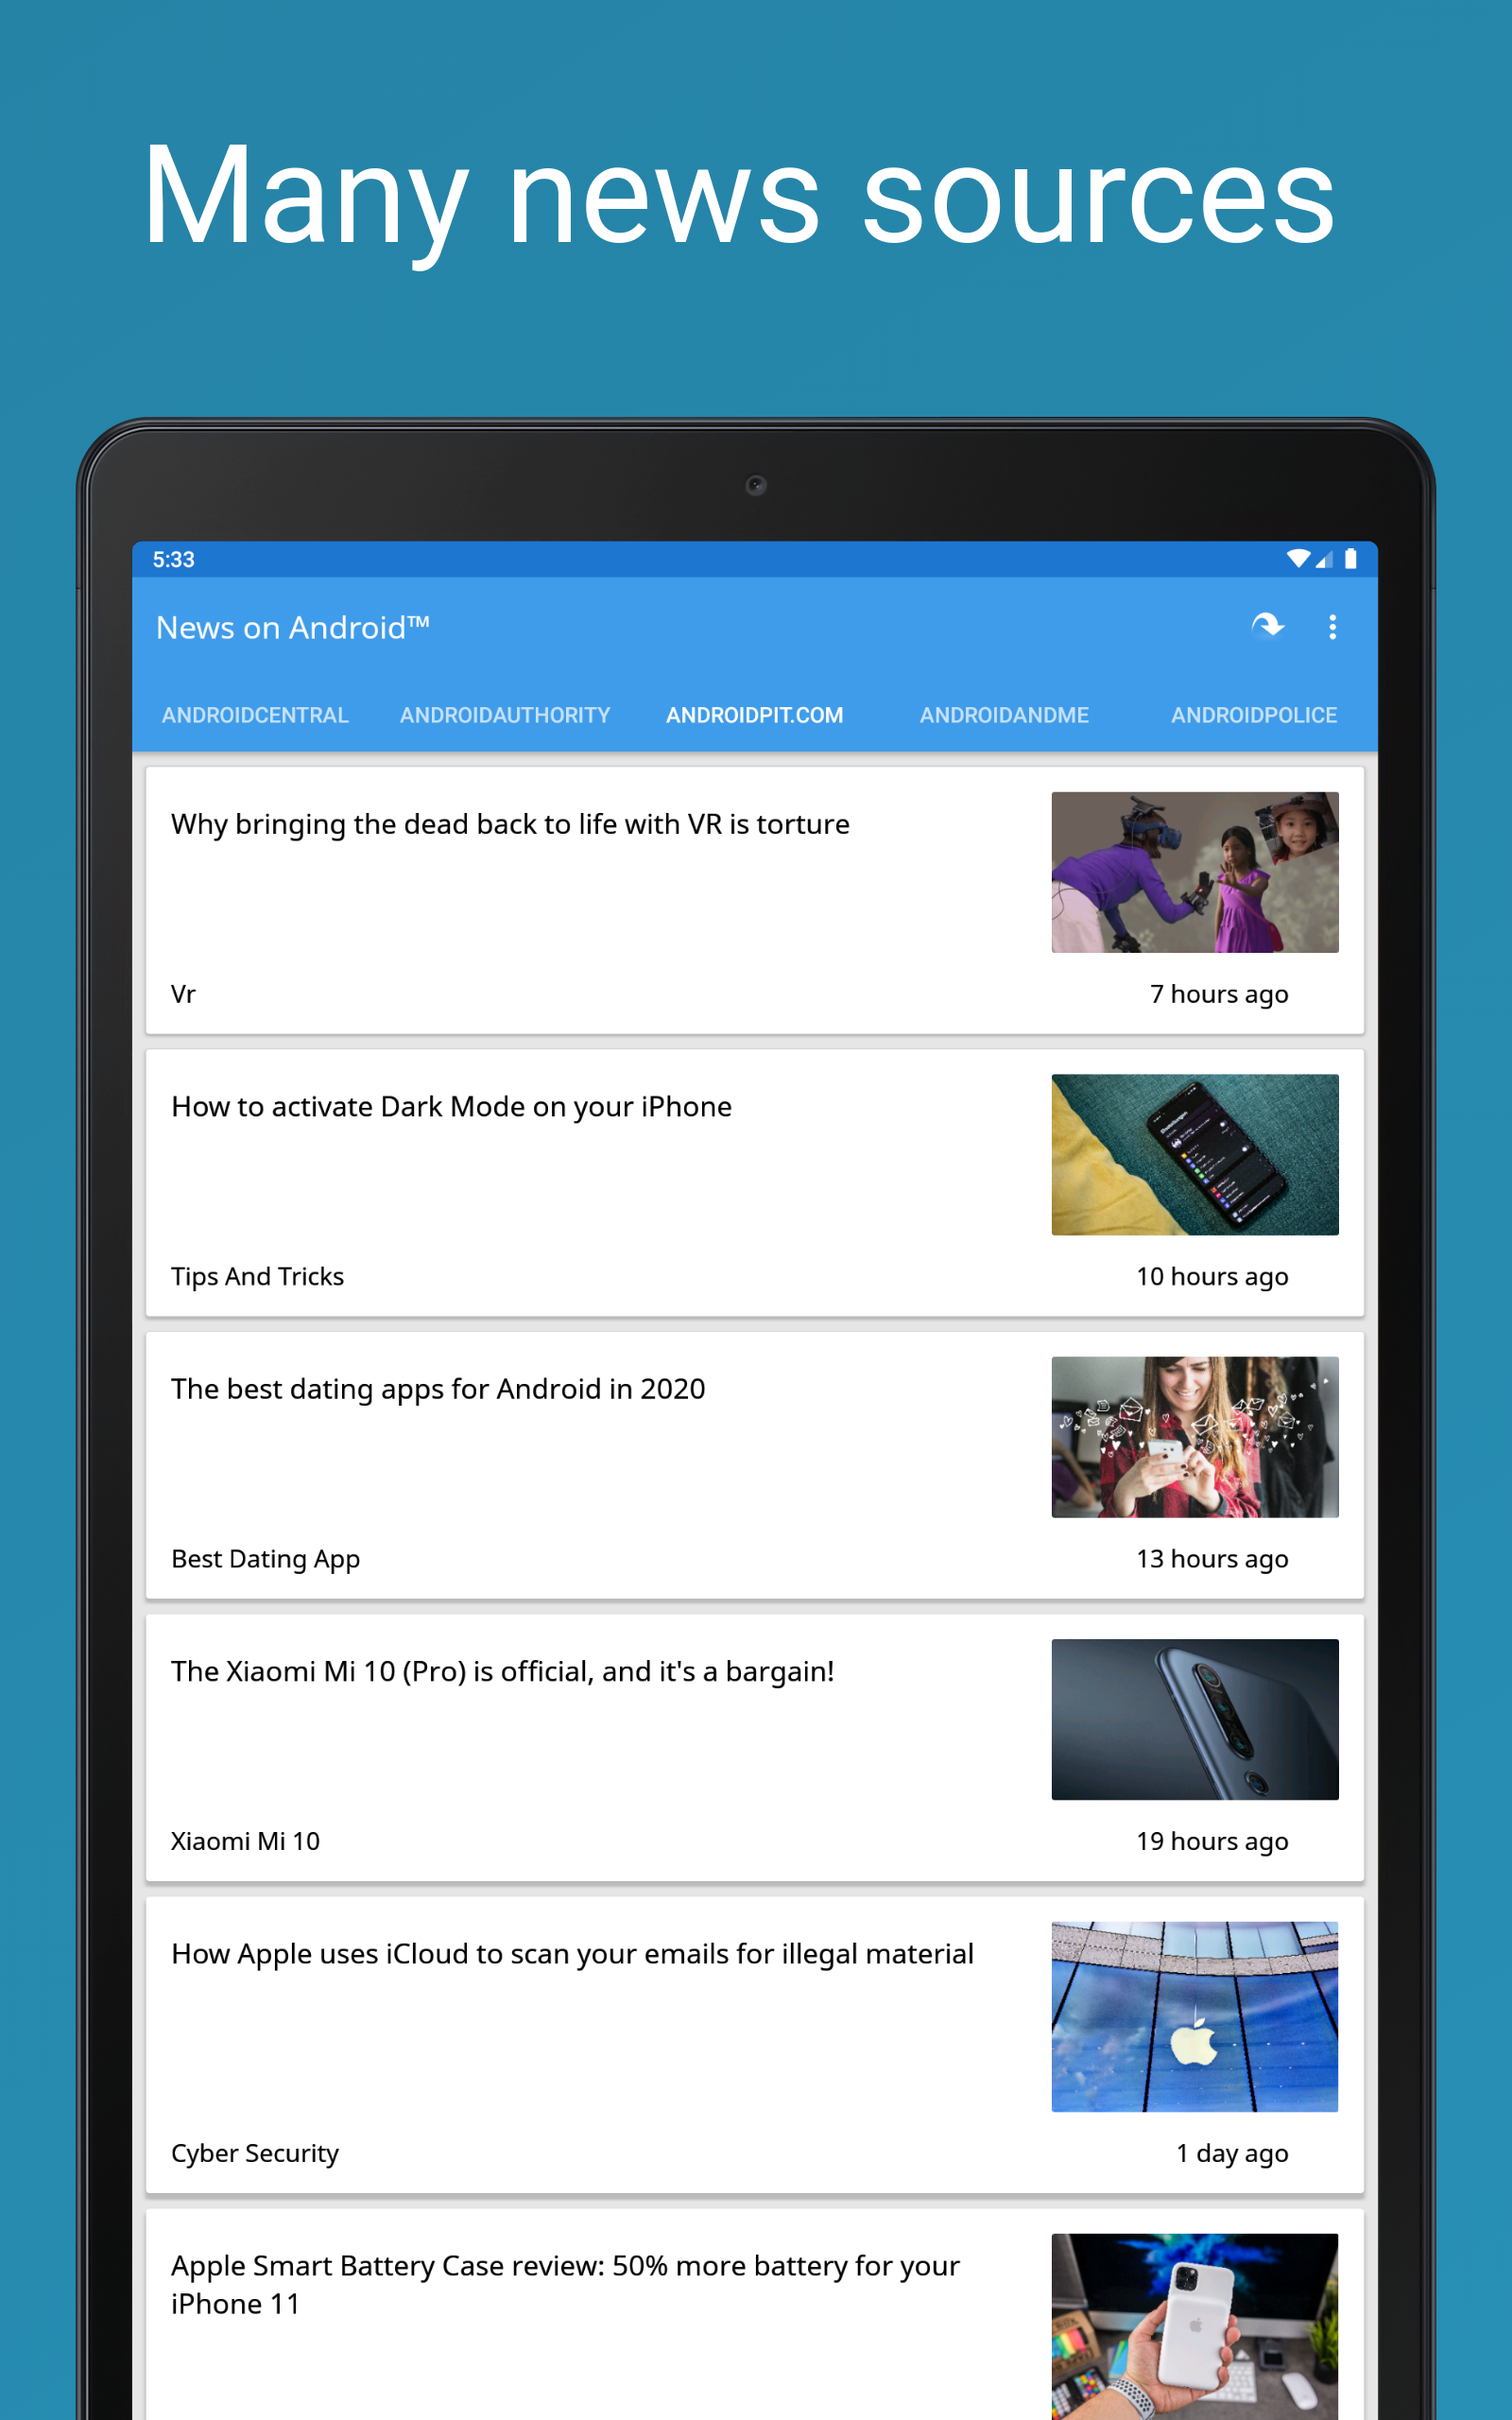Select the ANDROIDPIT.COM tab
Viewport: 1512px width, 2420px height.
tap(755, 715)
